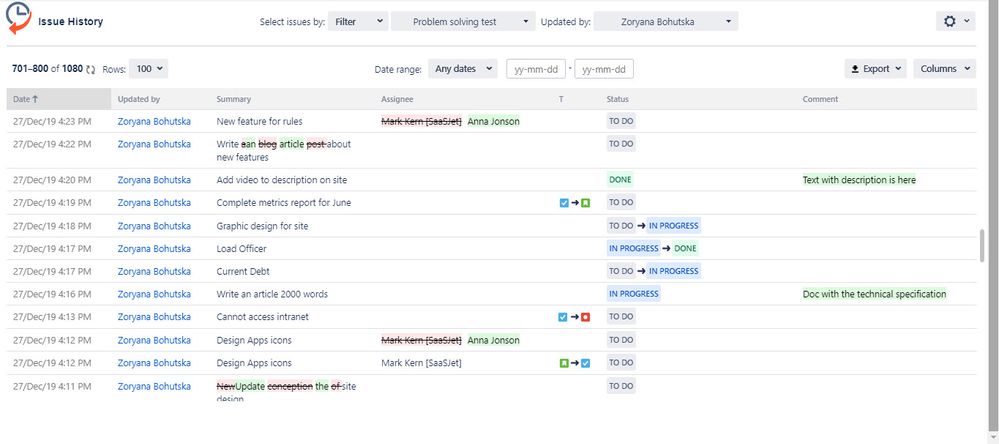Click the 27/Dec/19 4:13 PM date cell
The image size is (999, 444).
pyautogui.click(x=52, y=317)
